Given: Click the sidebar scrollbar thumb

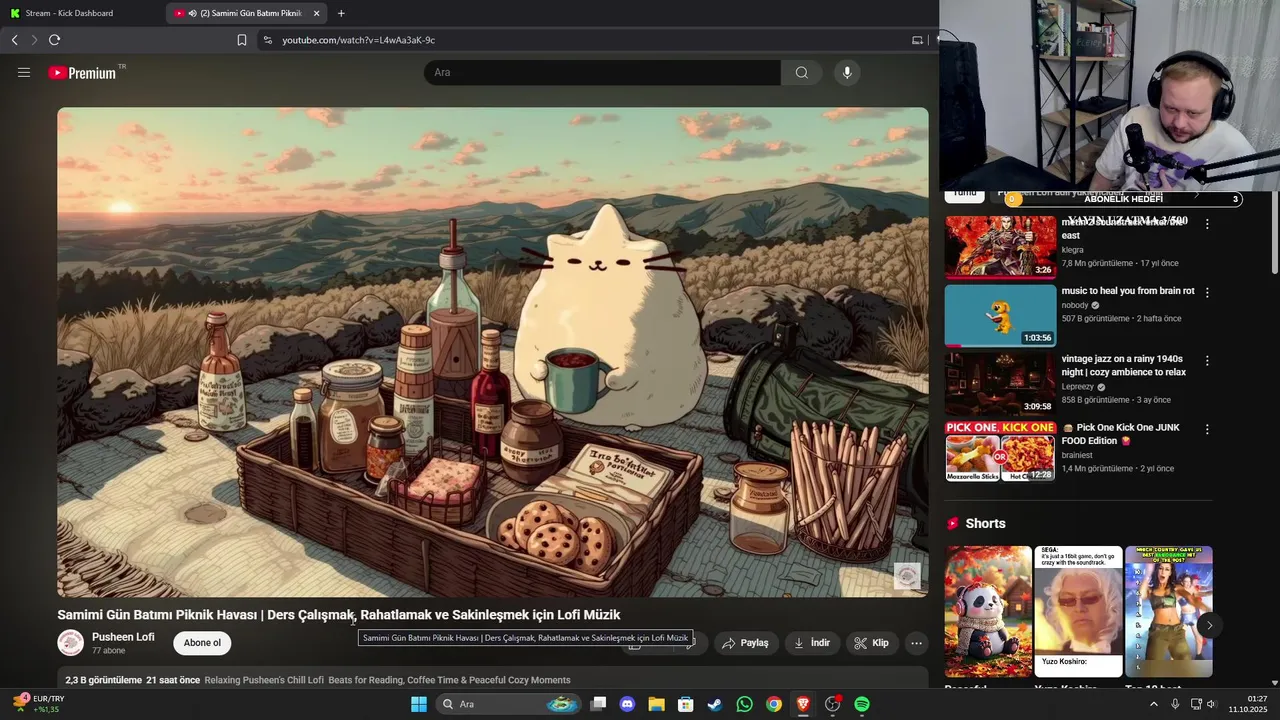Looking at the screenshot, I should (x=1274, y=230).
